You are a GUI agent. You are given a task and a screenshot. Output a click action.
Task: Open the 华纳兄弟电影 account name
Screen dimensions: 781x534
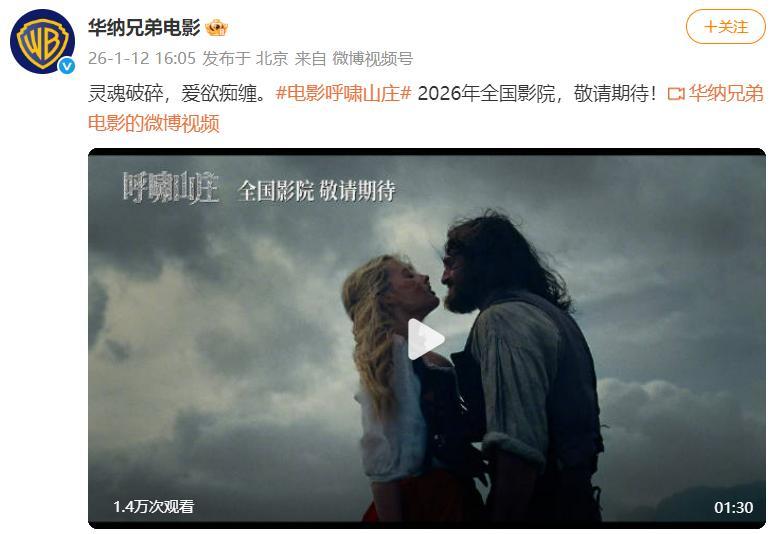point(144,27)
